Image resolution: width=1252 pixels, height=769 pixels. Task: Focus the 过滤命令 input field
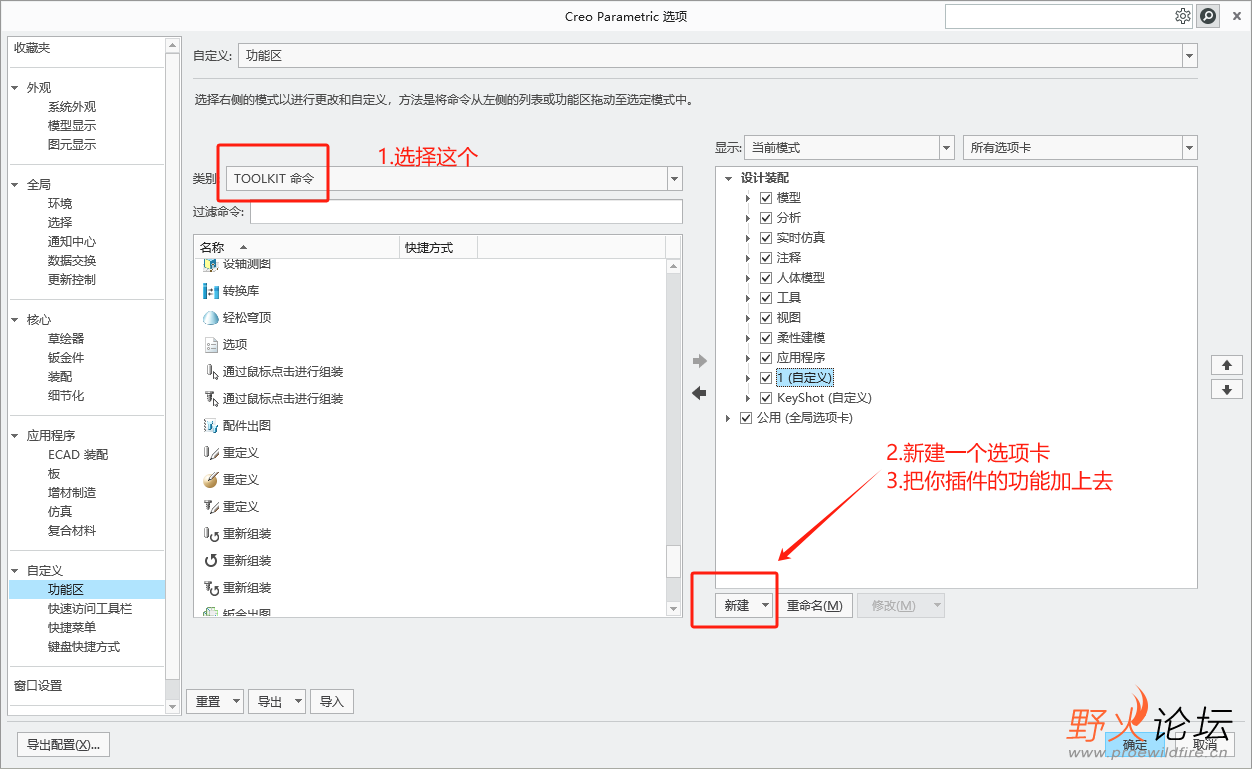pos(466,212)
